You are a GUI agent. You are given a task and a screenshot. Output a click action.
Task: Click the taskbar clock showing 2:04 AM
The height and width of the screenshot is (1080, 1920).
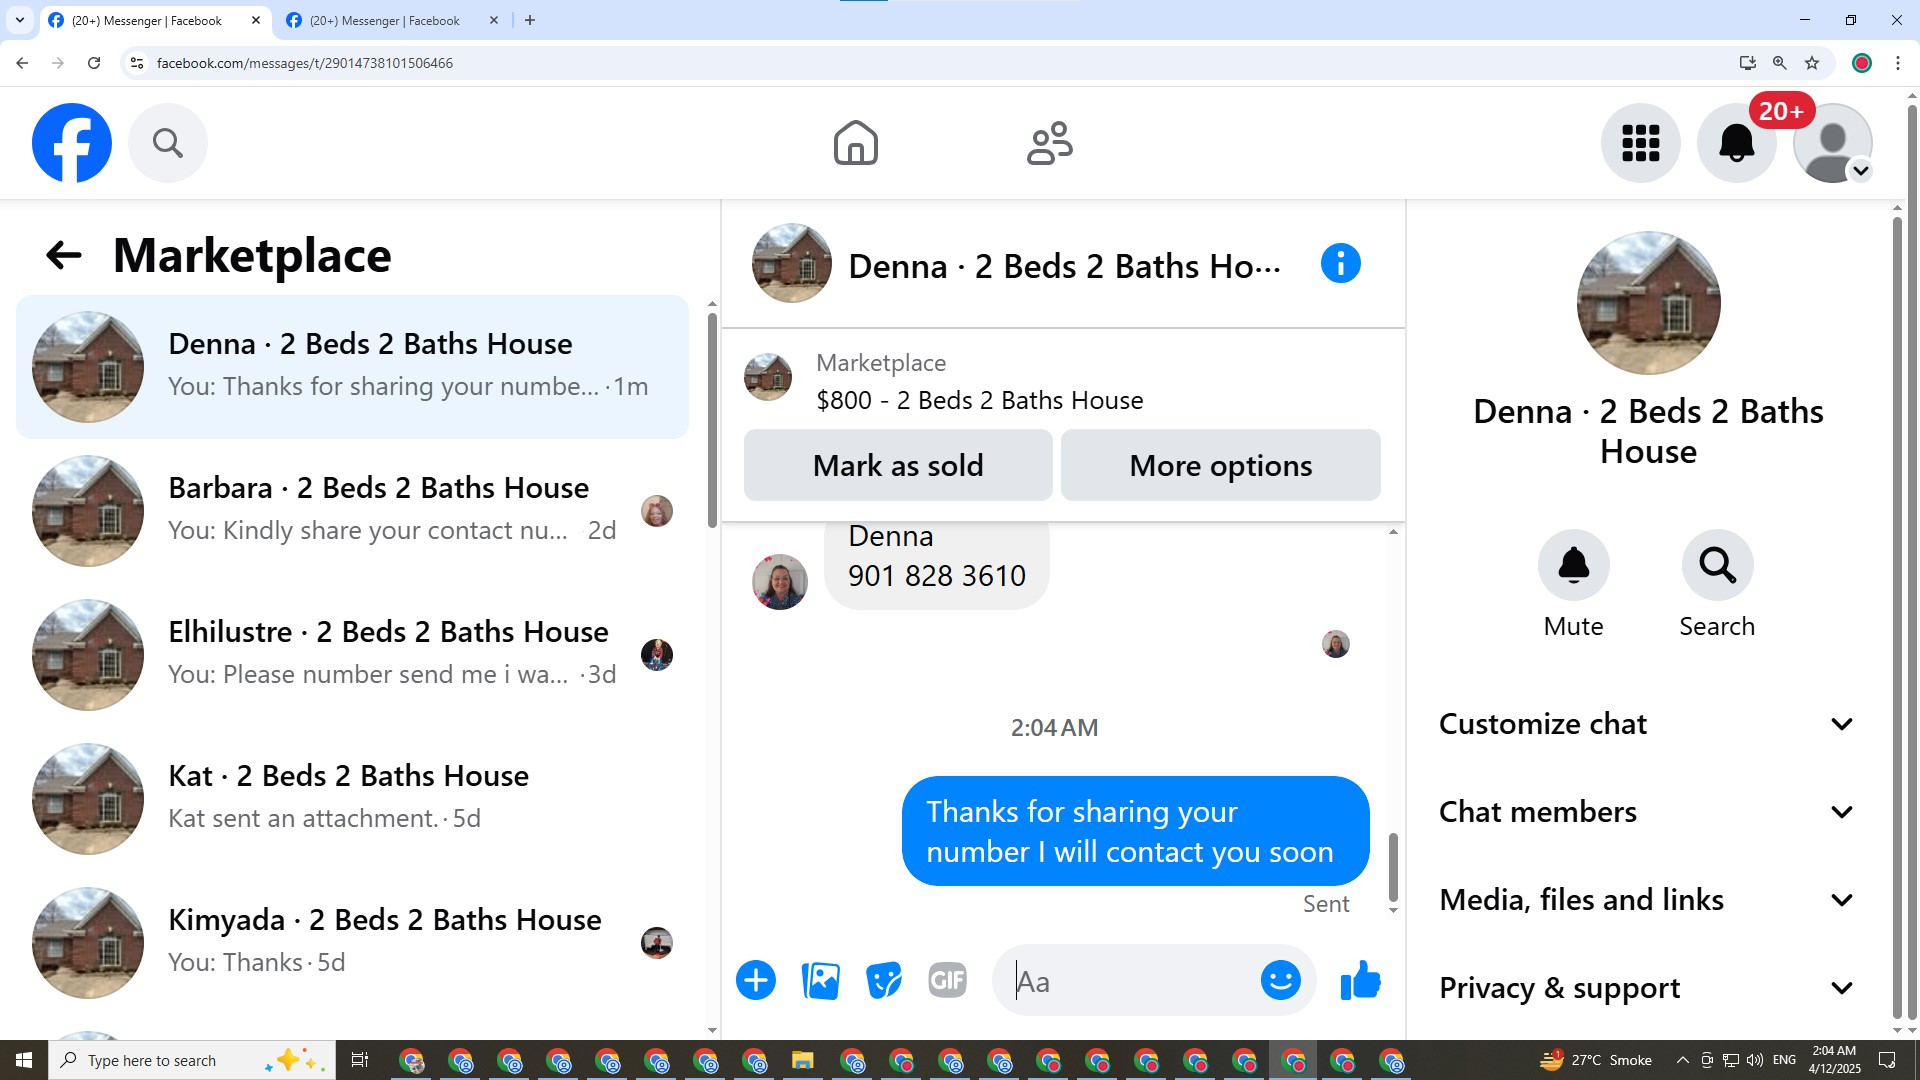1834,1060
